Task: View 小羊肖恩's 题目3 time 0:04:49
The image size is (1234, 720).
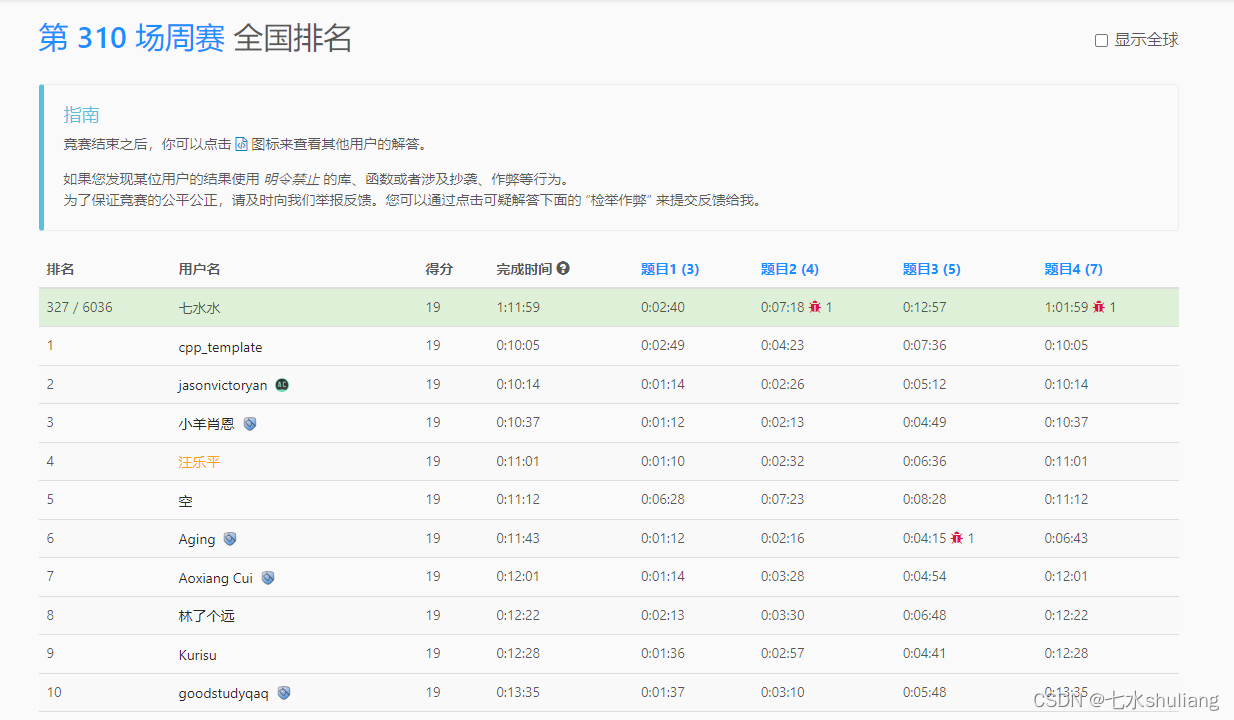Action: pyautogui.click(x=925, y=422)
